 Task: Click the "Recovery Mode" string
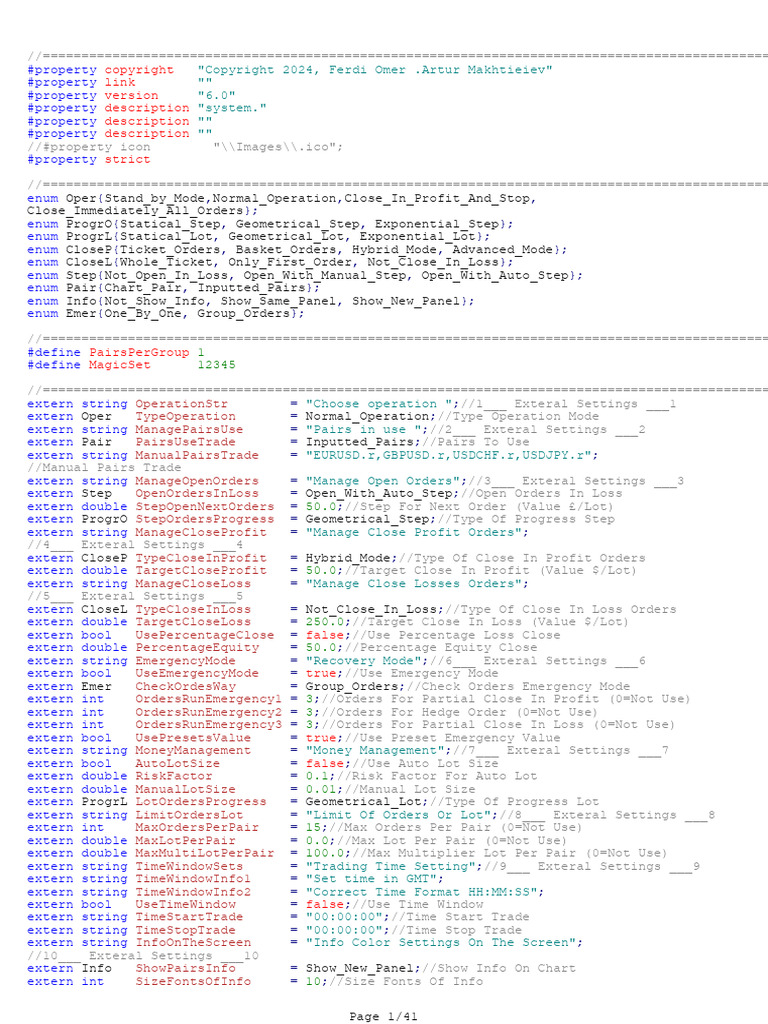pyautogui.click(x=363, y=661)
